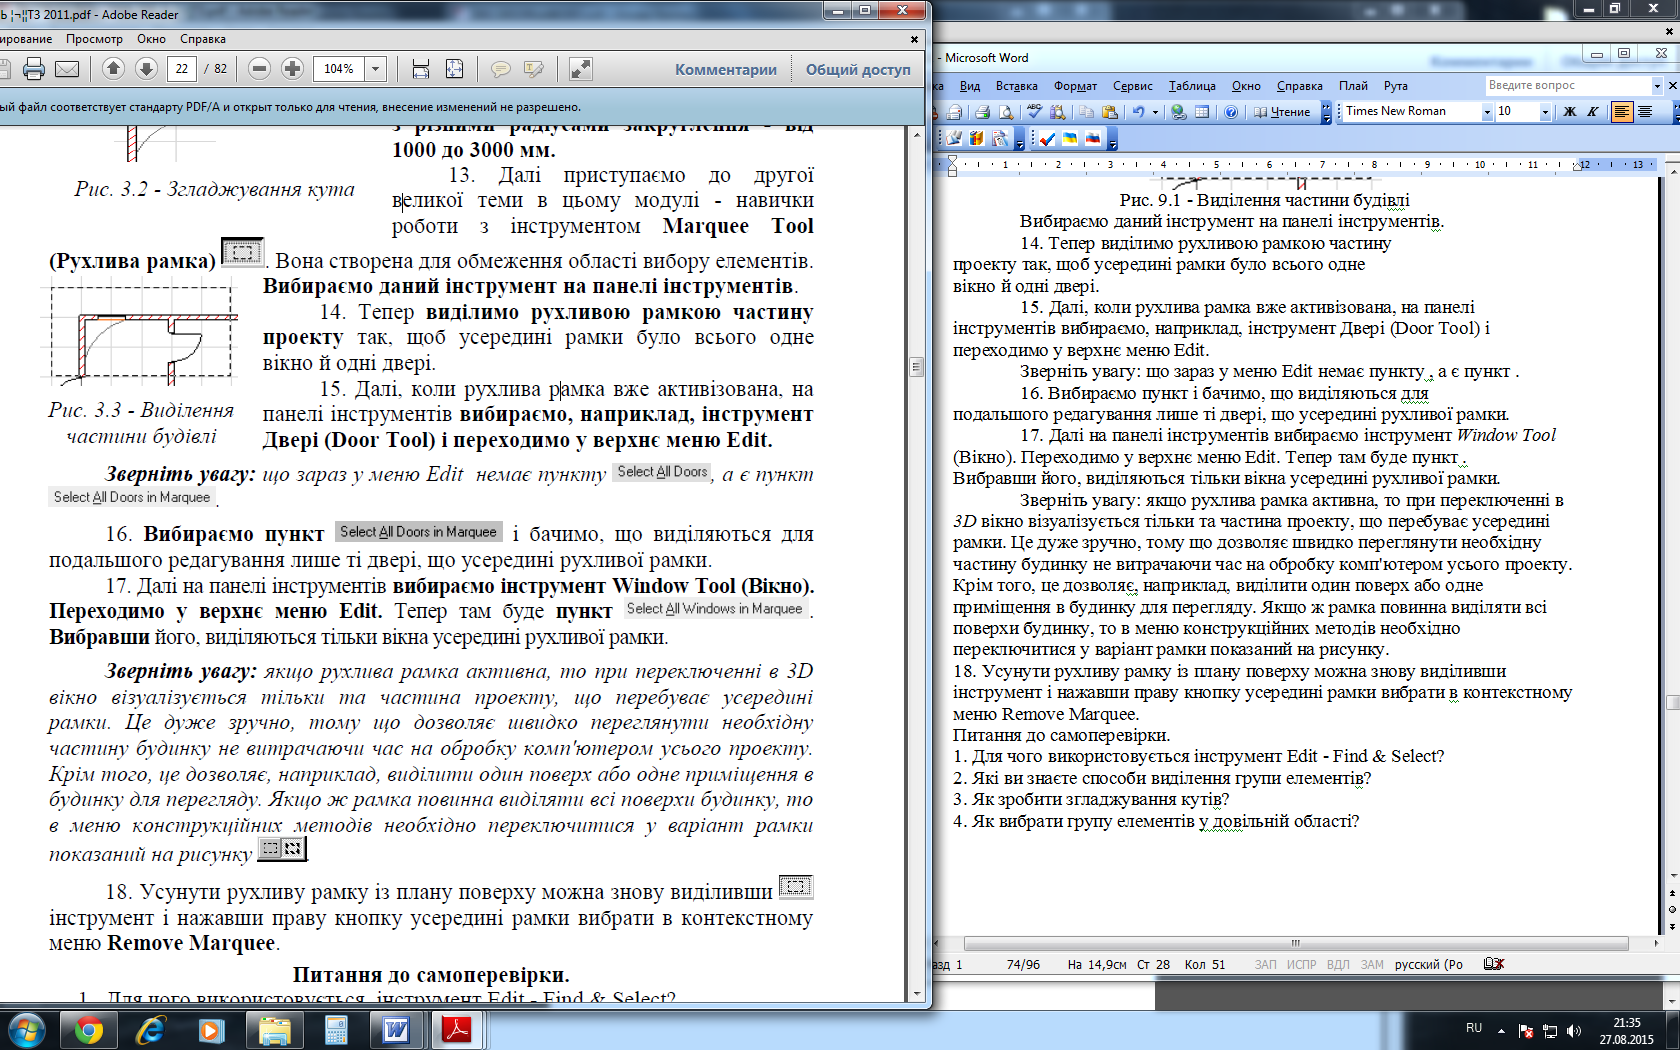Click the spelling status book icon
Image resolution: width=1680 pixels, height=1050 pixels.
[1494, 964]
